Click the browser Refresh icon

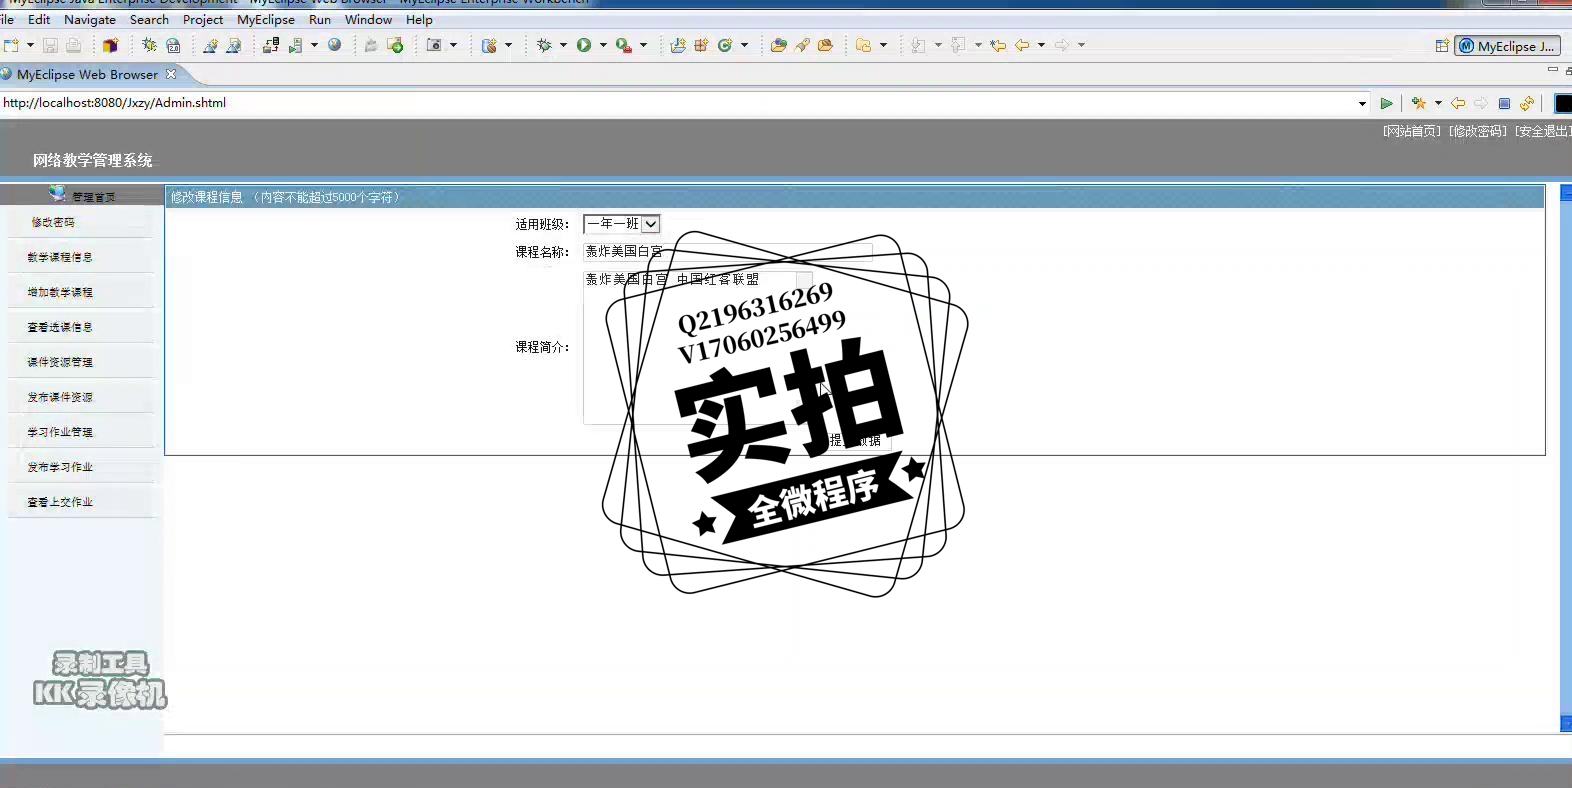point(1527,104)
